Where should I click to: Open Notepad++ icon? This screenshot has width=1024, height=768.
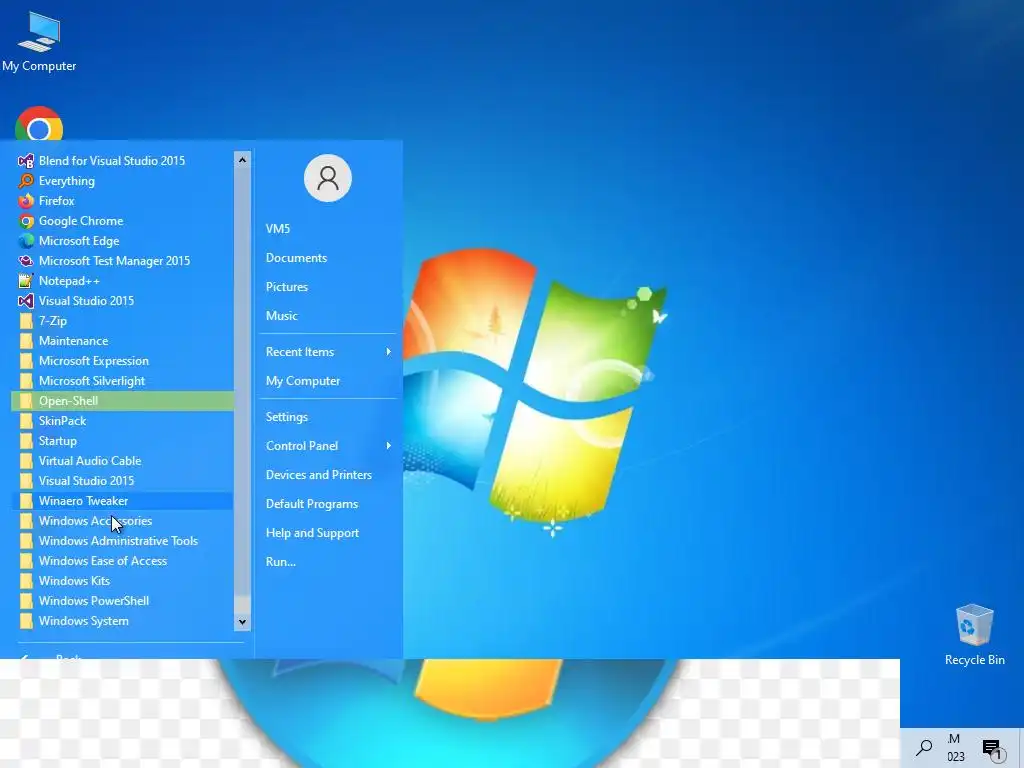pyautogui.click(x=25, y=281)
